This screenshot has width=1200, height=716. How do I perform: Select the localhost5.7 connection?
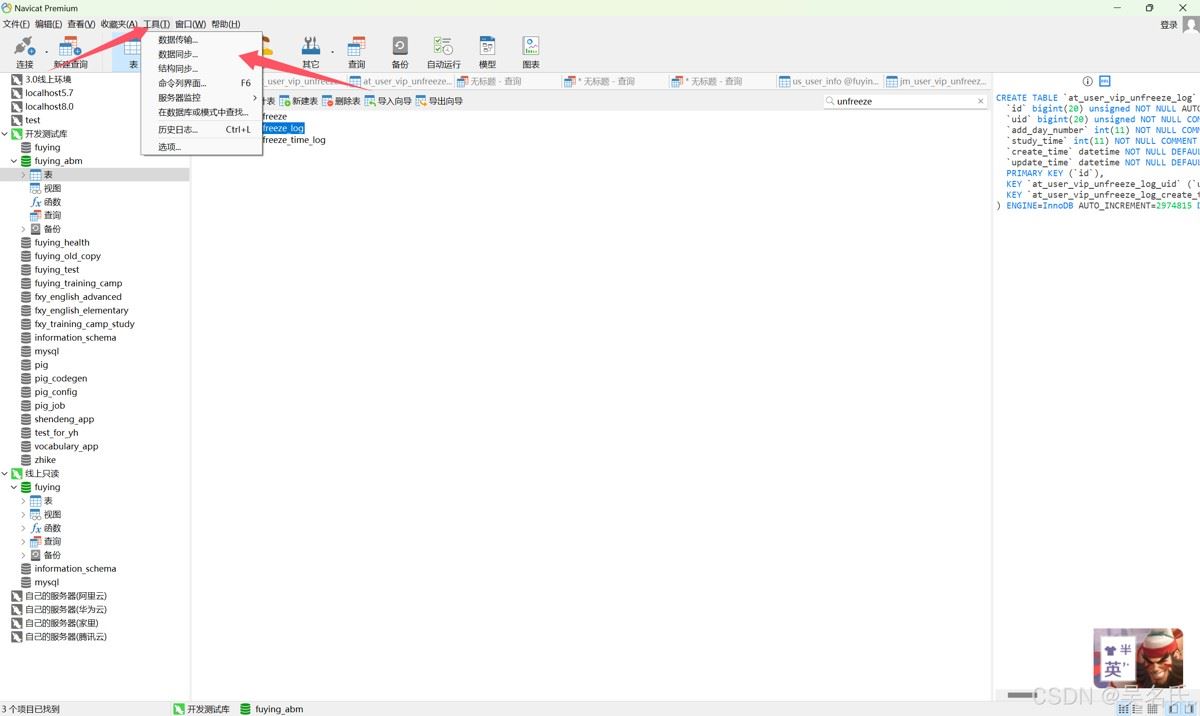click(49, 93)
